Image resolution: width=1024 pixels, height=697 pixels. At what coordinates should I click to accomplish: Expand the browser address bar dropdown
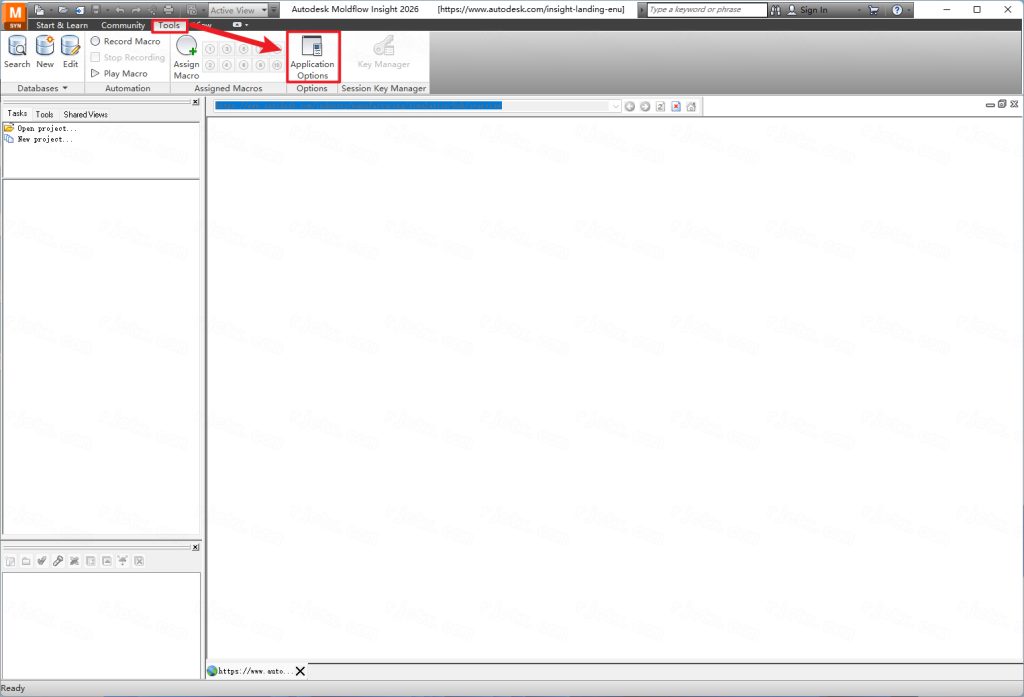pyautogui.click(x=615, y=106)
